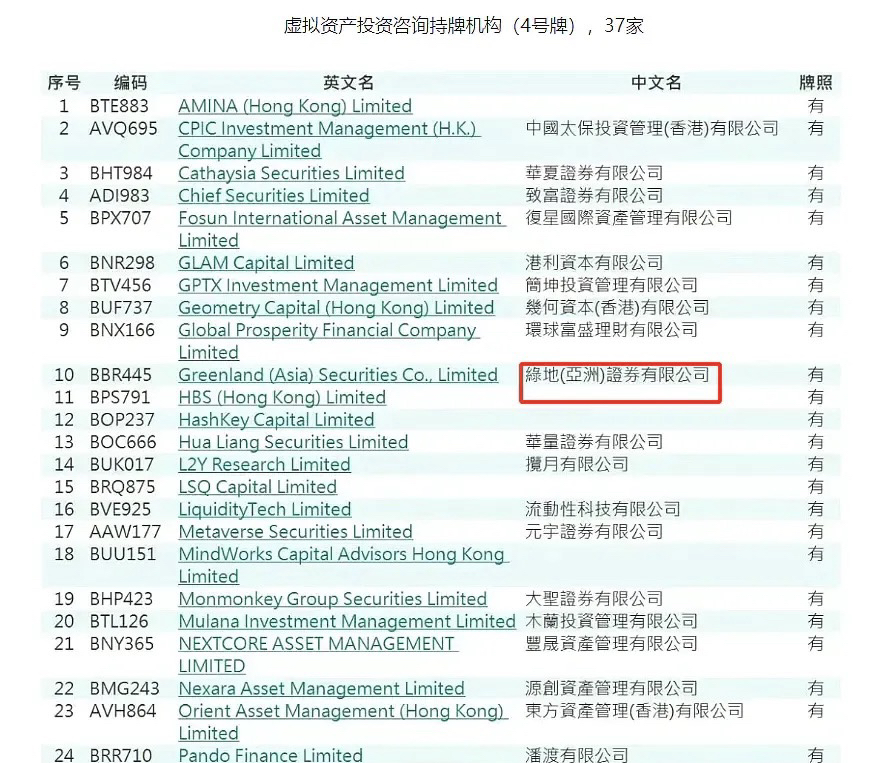Image resolution: width=872 pixels, height=763 pixels.
Task: Open LiquidityTech Limited link
Action: 264,509
